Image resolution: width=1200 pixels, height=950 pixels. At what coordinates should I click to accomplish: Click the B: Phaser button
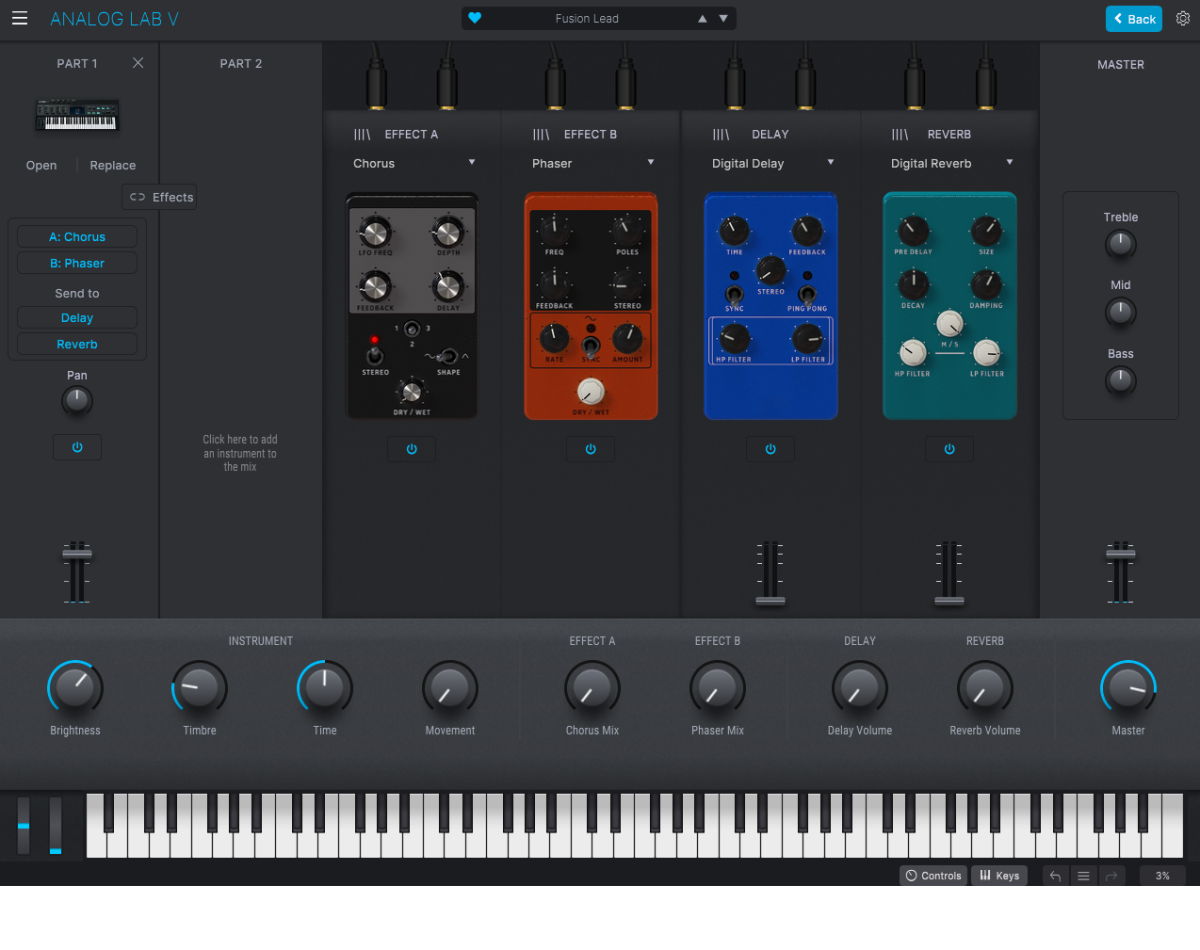point(77,263)
